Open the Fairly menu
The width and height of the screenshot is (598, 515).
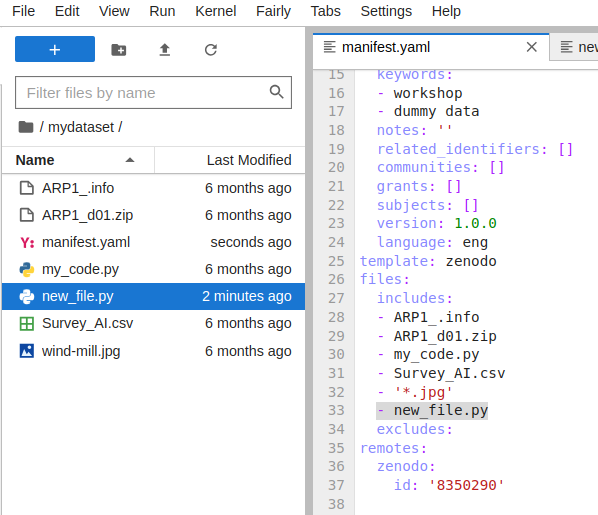tap(273, 11)
